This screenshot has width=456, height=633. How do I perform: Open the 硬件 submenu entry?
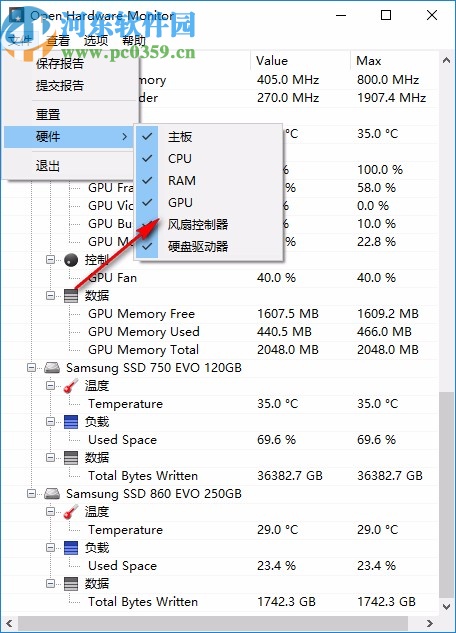tap(69, 136)
